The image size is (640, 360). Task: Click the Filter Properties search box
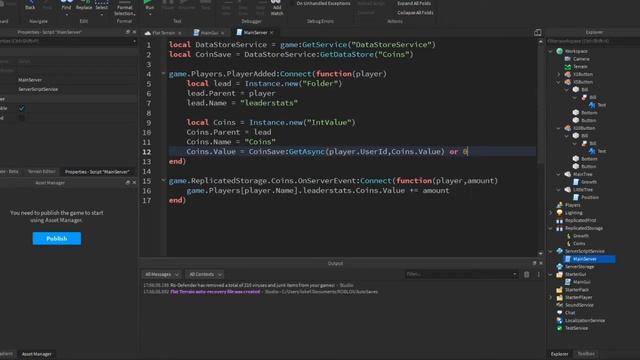click(67, 41)
